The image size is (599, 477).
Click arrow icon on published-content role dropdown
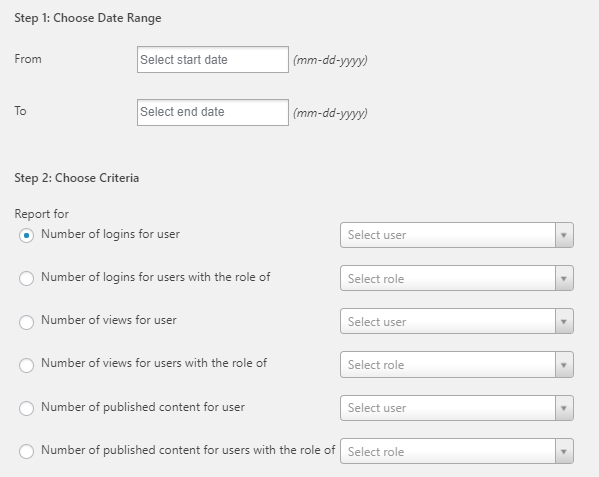(x=564, y=451)
